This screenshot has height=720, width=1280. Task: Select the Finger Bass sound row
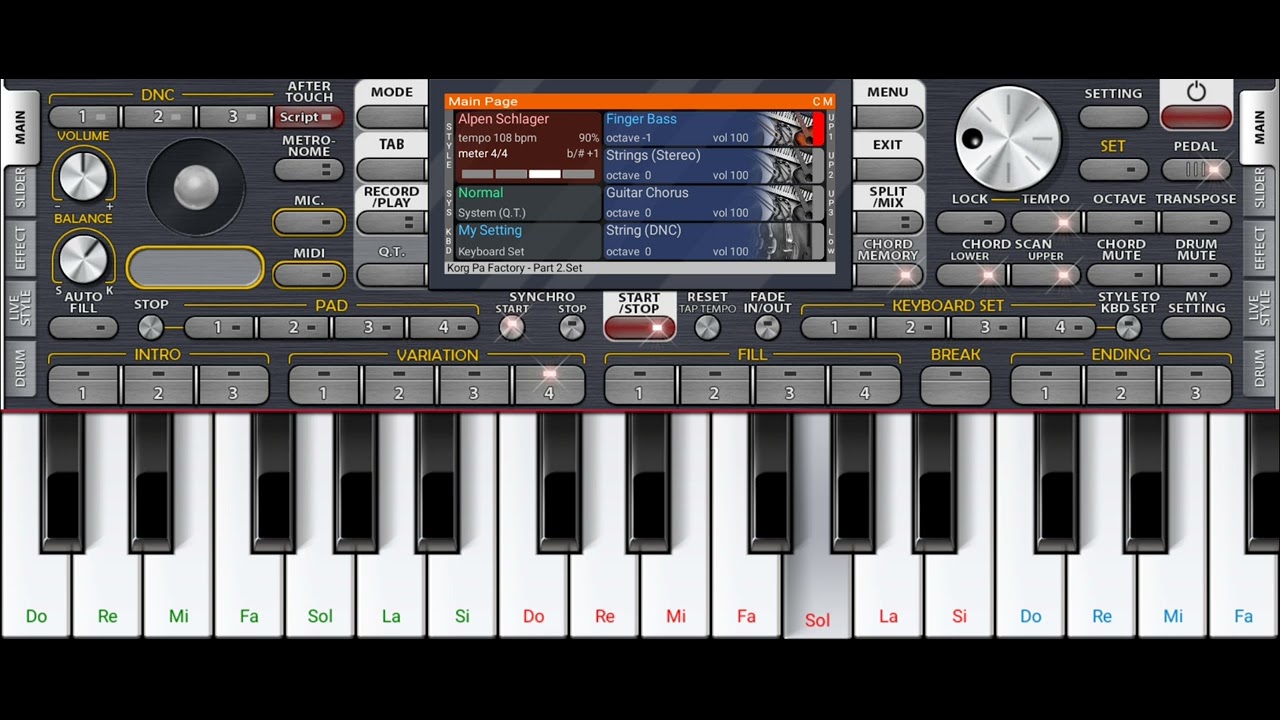click(x=714, y=129)
